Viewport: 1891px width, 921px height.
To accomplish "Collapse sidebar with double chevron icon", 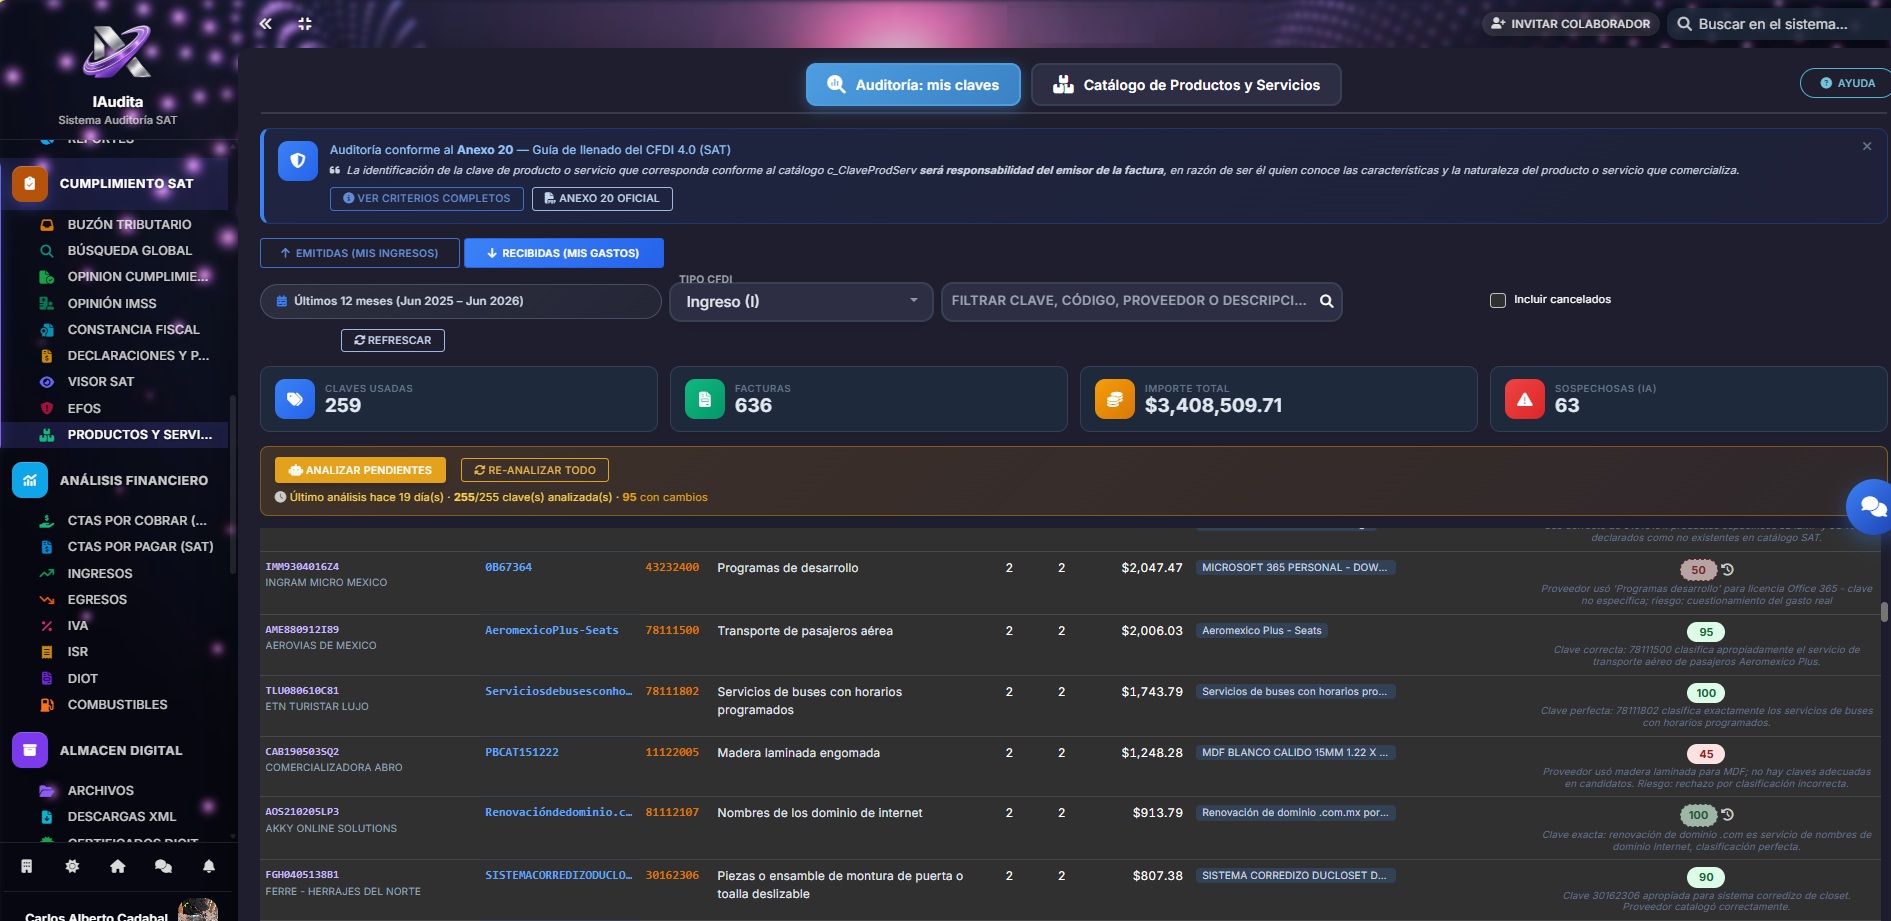I will tap(266, 24).
